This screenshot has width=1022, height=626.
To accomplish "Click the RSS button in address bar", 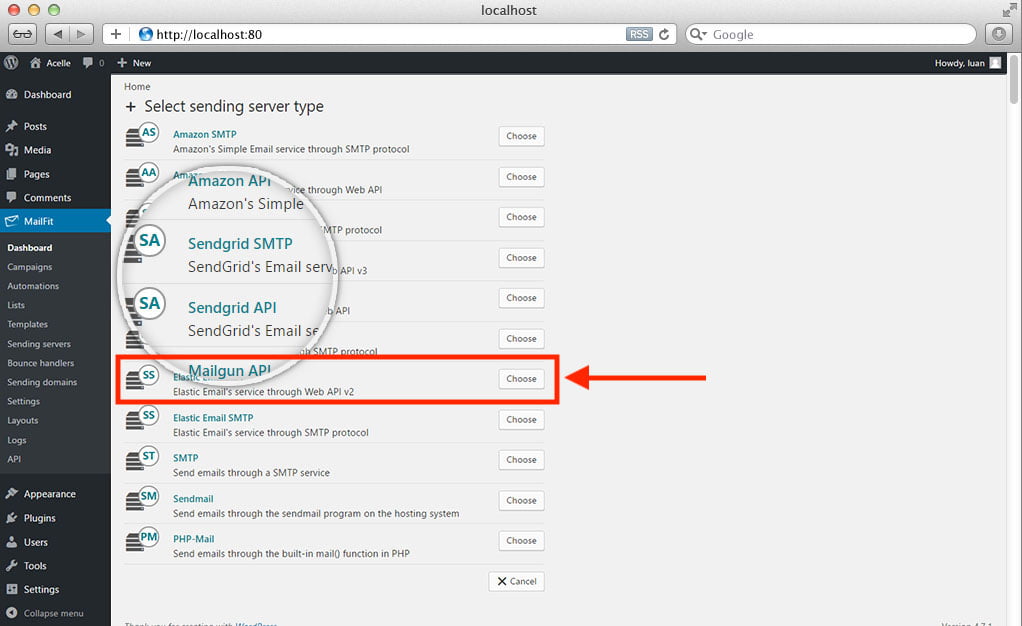I will (639, 34).
